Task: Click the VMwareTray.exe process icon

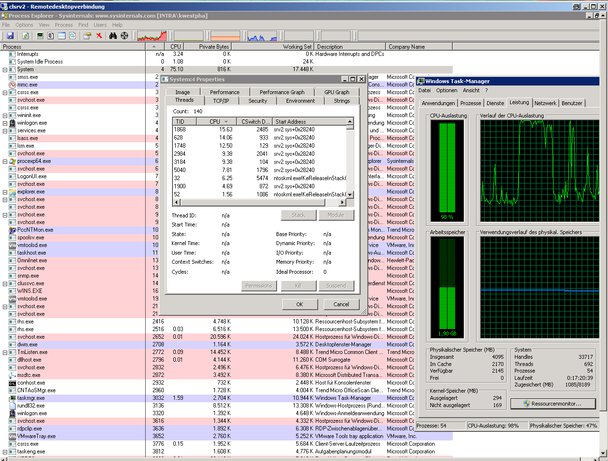Action: (x=12, y=436)
